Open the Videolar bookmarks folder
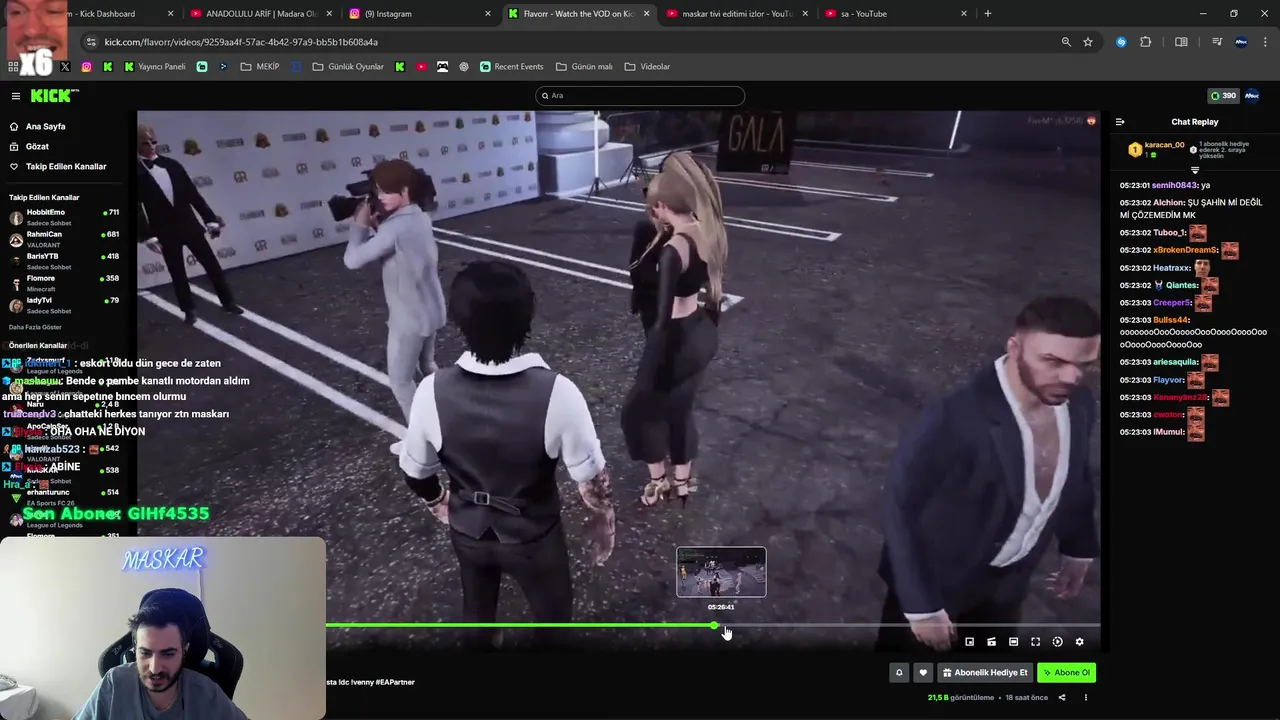The image size is (1280, 720). [647, 67]
